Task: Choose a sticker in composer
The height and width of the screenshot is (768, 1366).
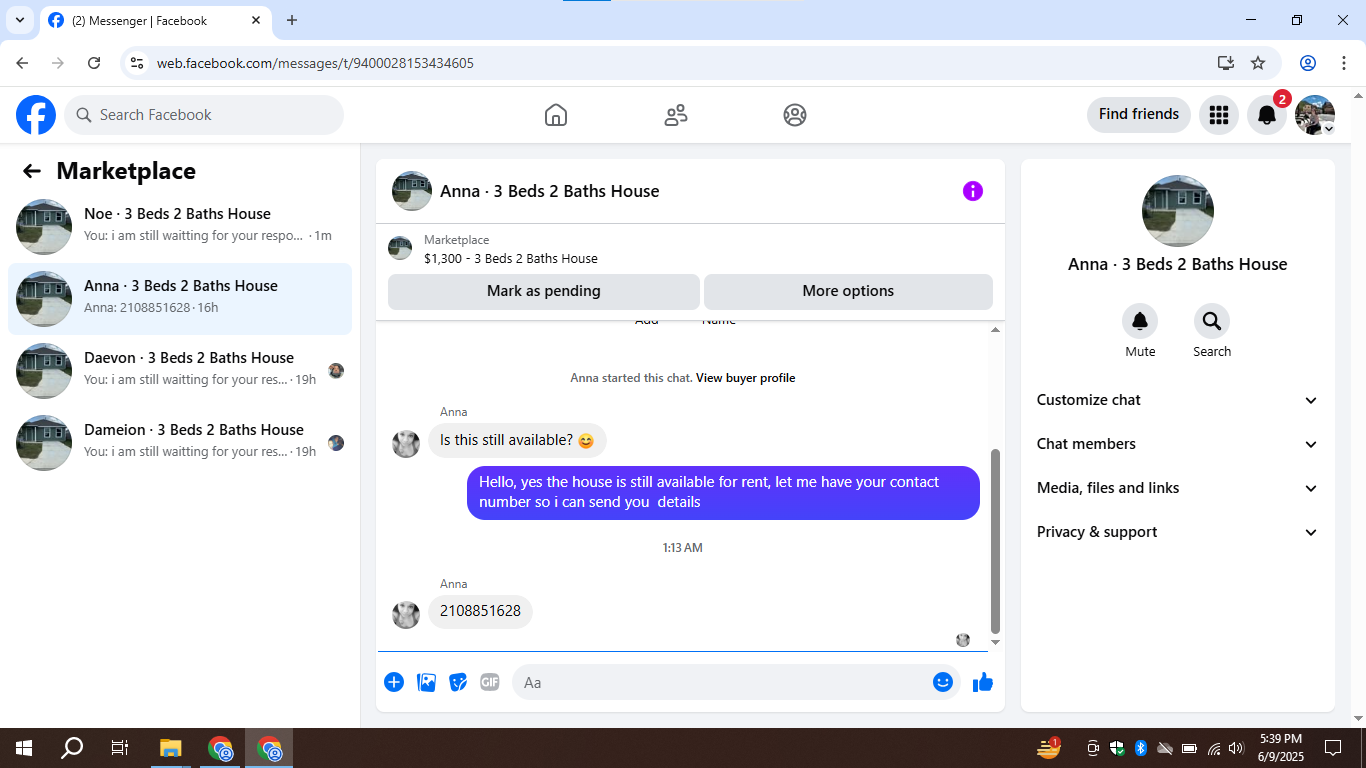Action: click(x=458, y=682)
